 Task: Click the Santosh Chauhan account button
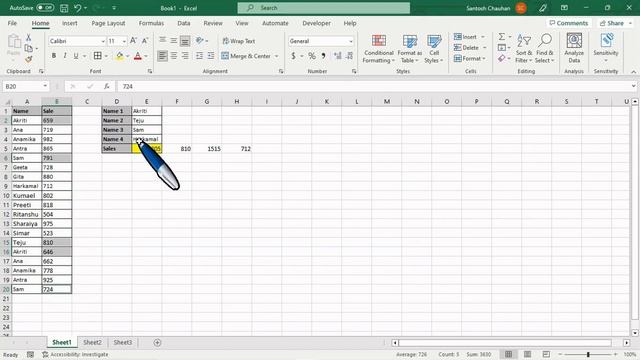(x=496, y=8)
